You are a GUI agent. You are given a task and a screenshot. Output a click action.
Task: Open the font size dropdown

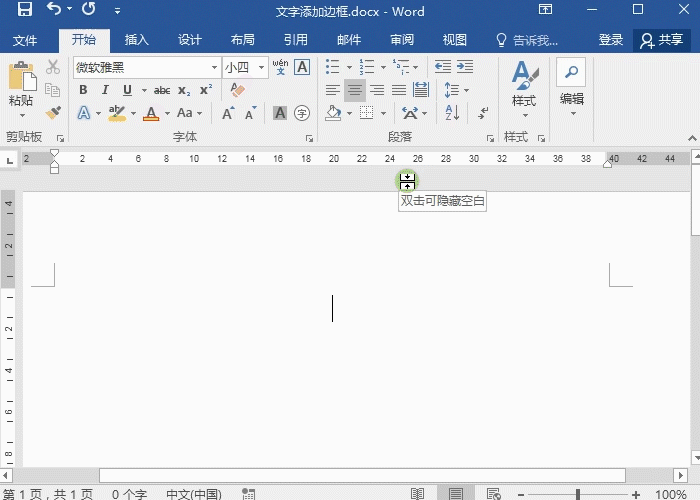tap(262, 67)
